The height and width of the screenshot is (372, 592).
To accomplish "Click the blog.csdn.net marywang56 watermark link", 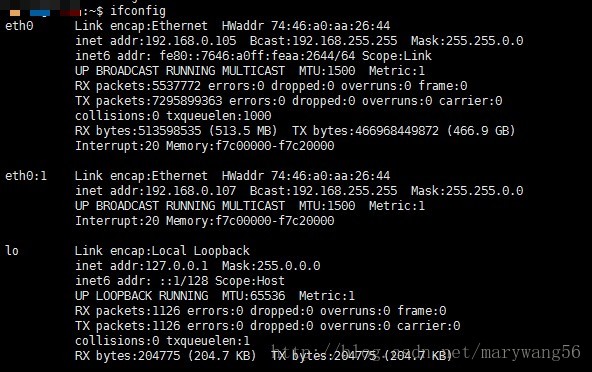I will (426, 352).
